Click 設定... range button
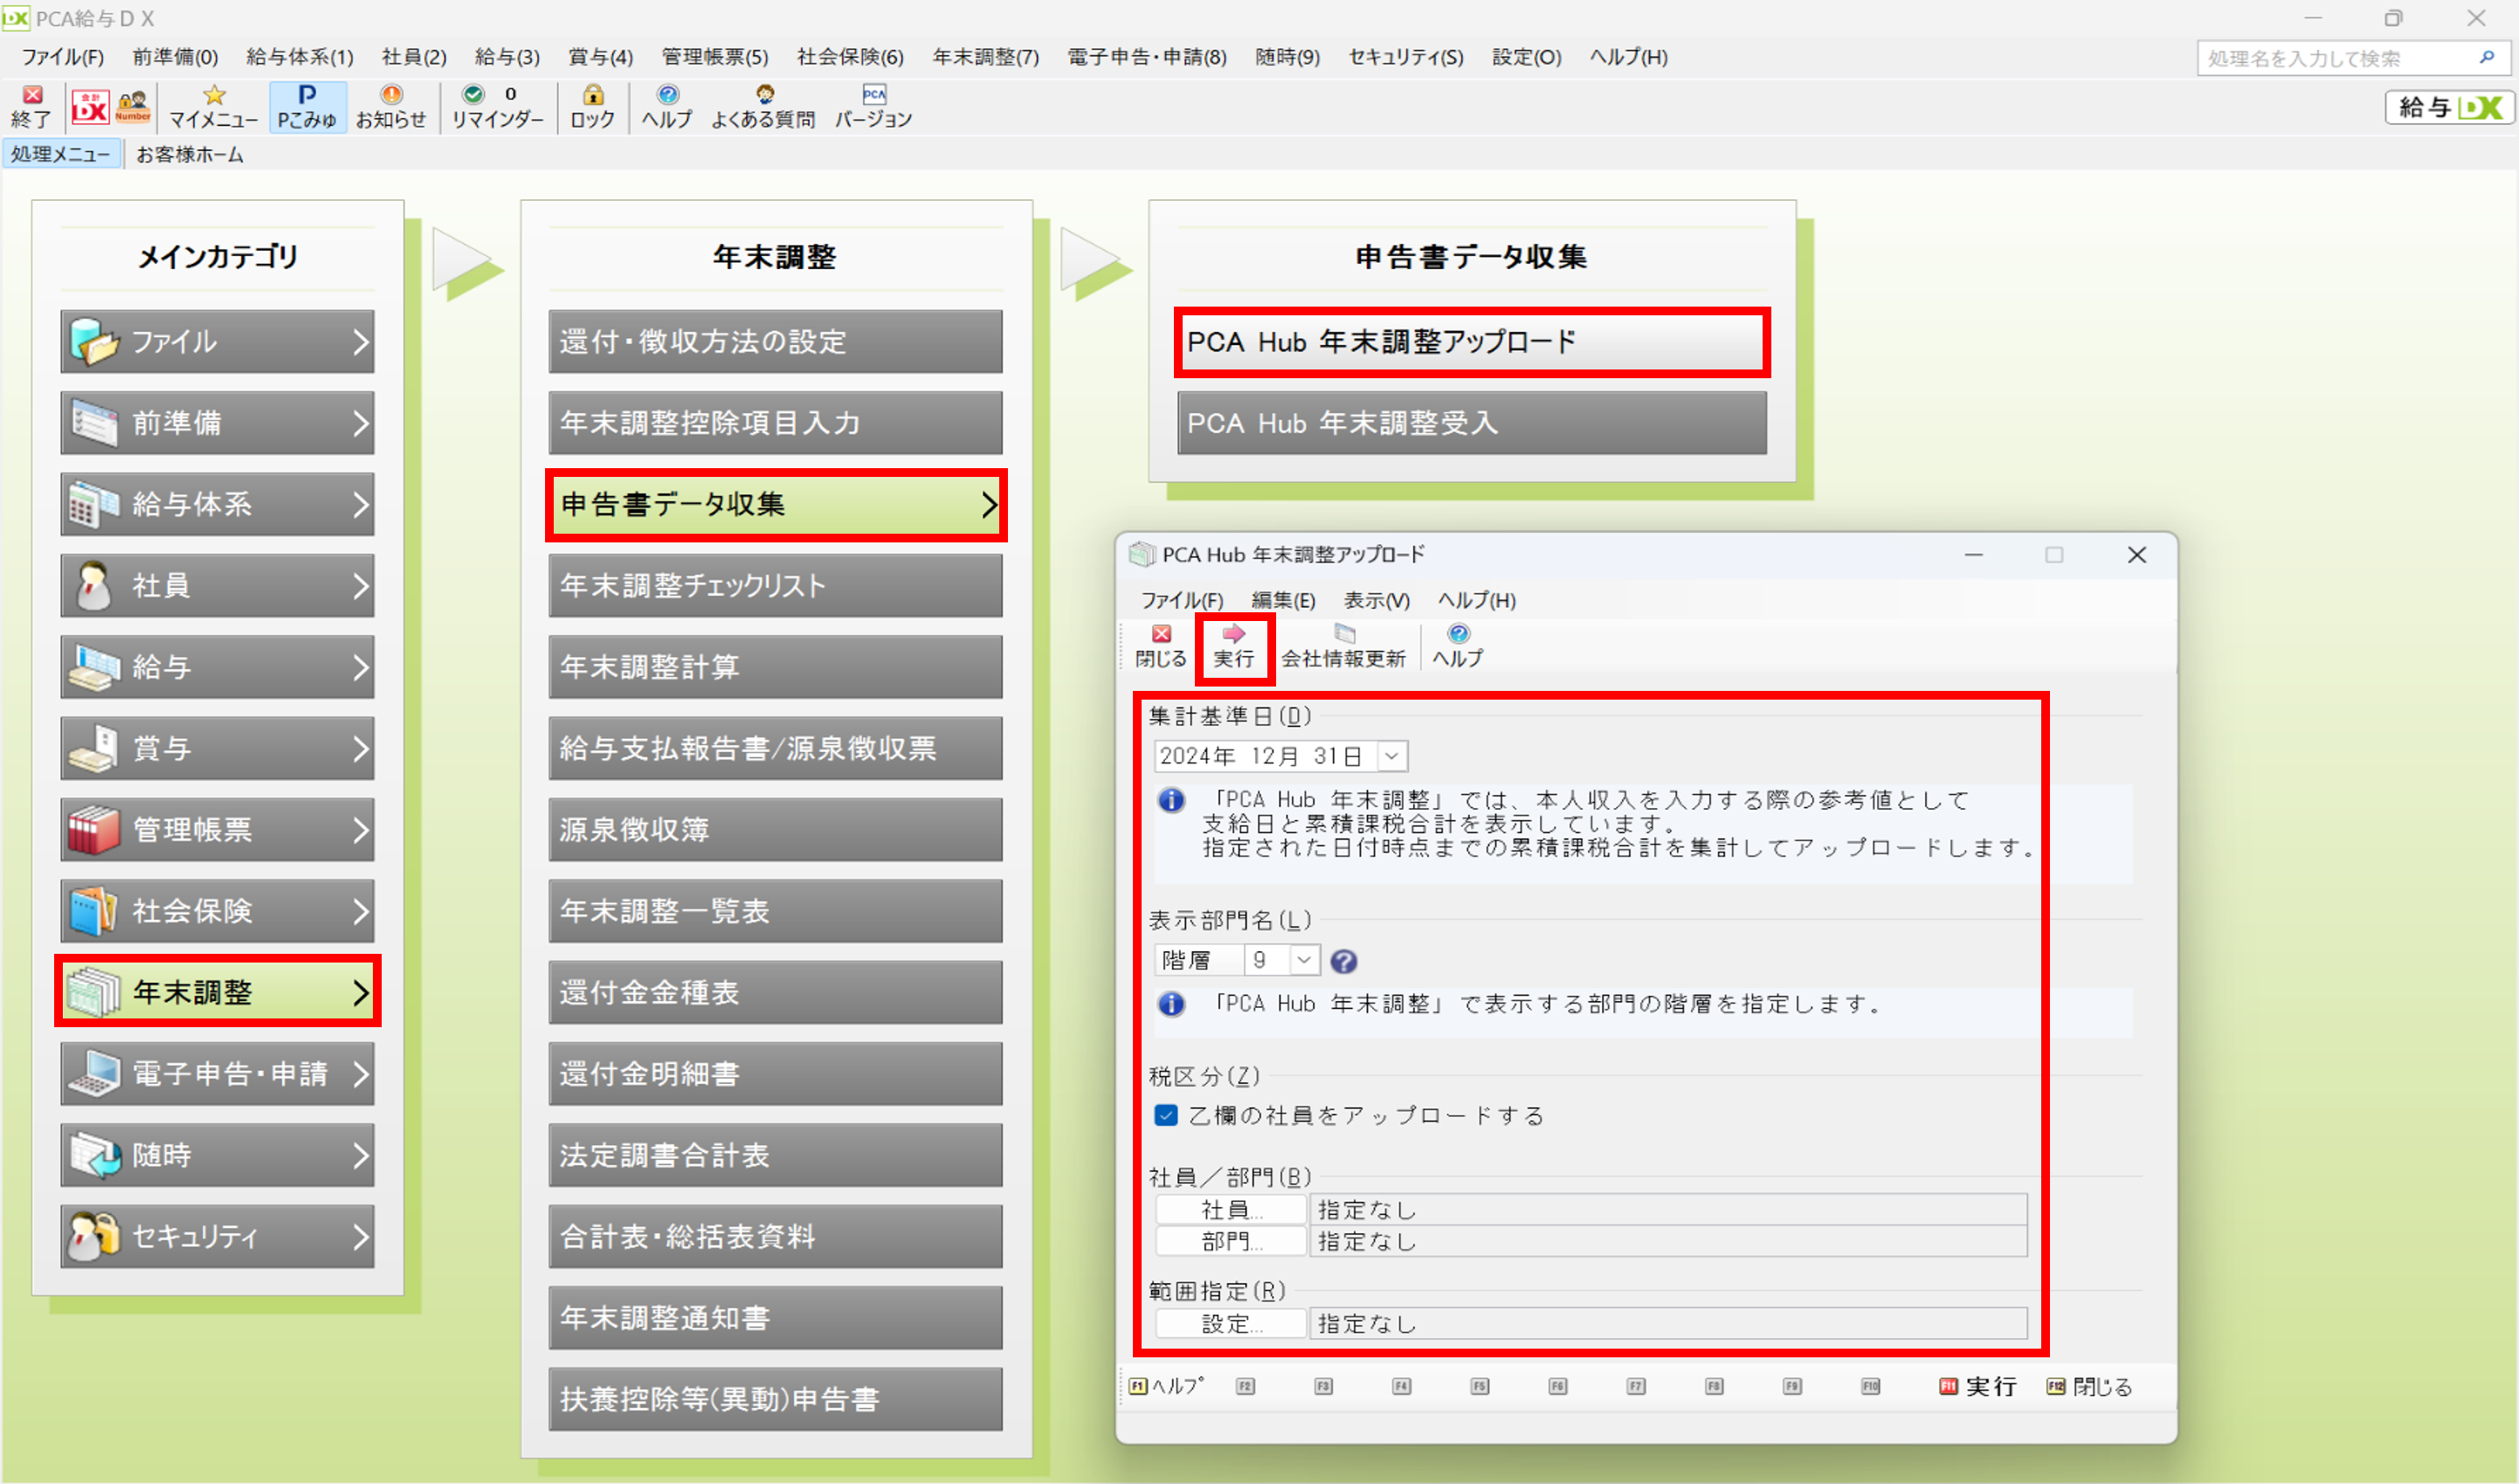2519x1484 pixels. tap(1230, 1324)
